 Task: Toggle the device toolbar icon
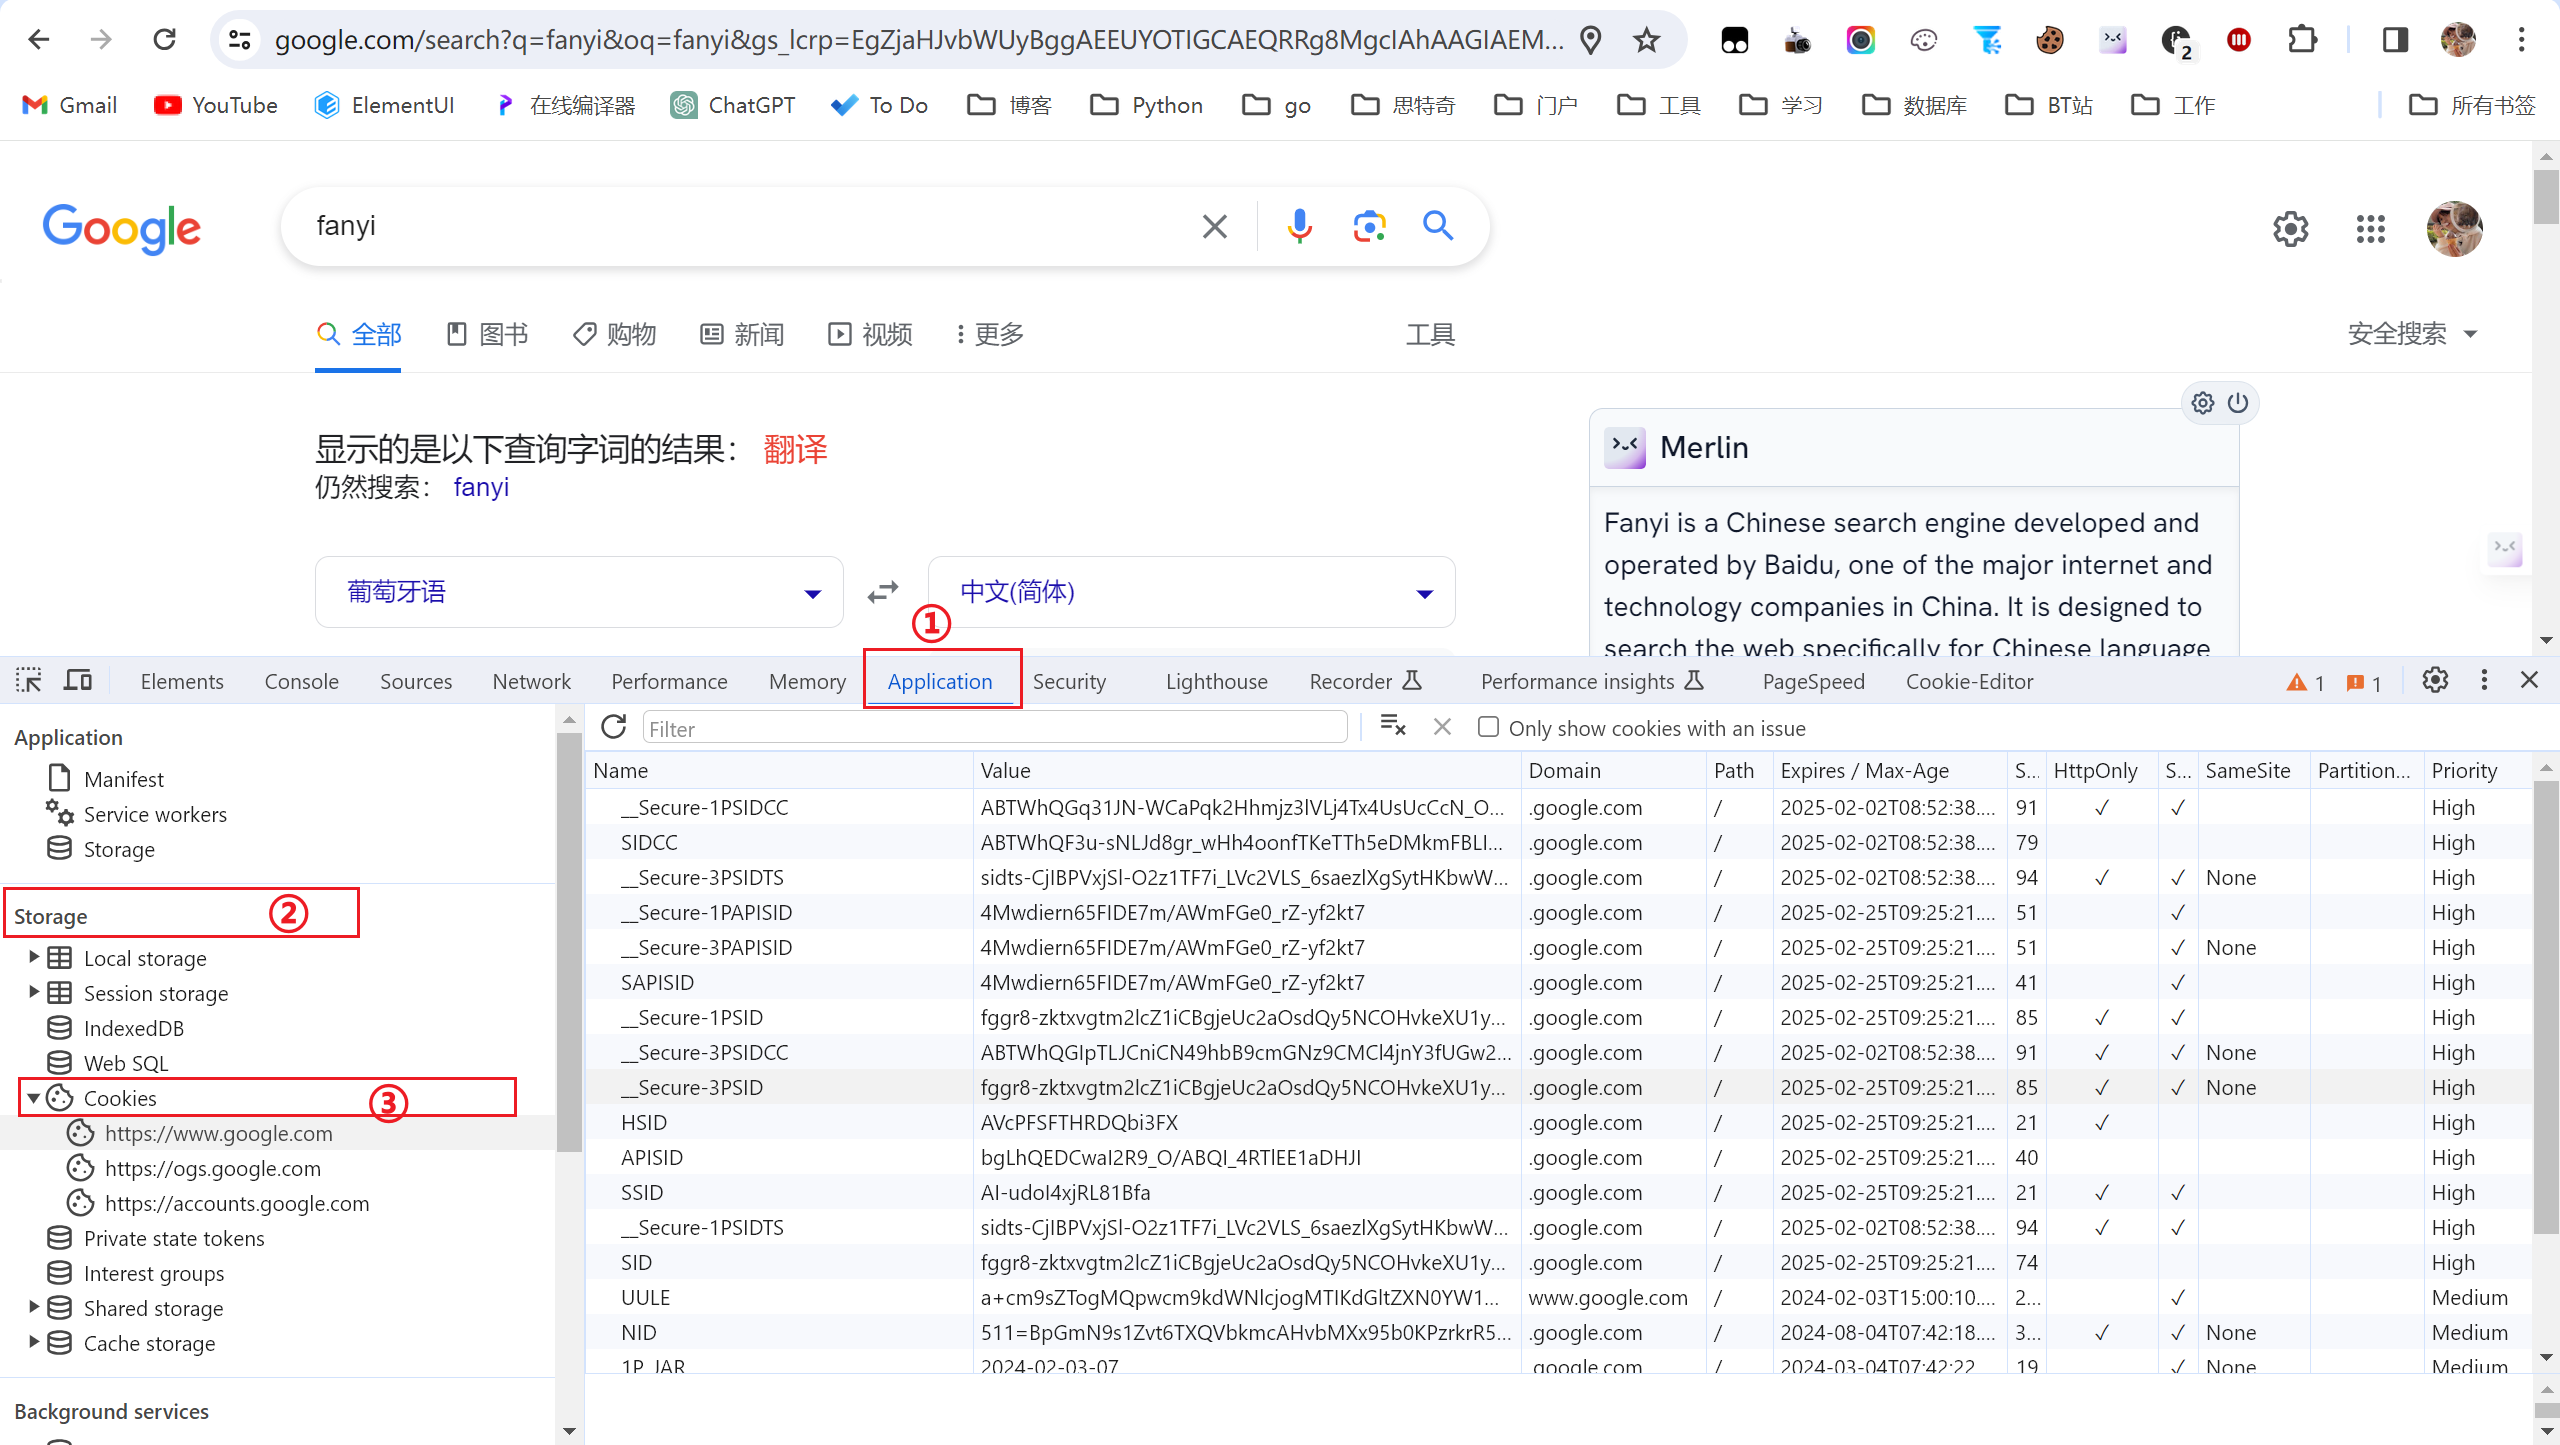(x=78, y=681)
